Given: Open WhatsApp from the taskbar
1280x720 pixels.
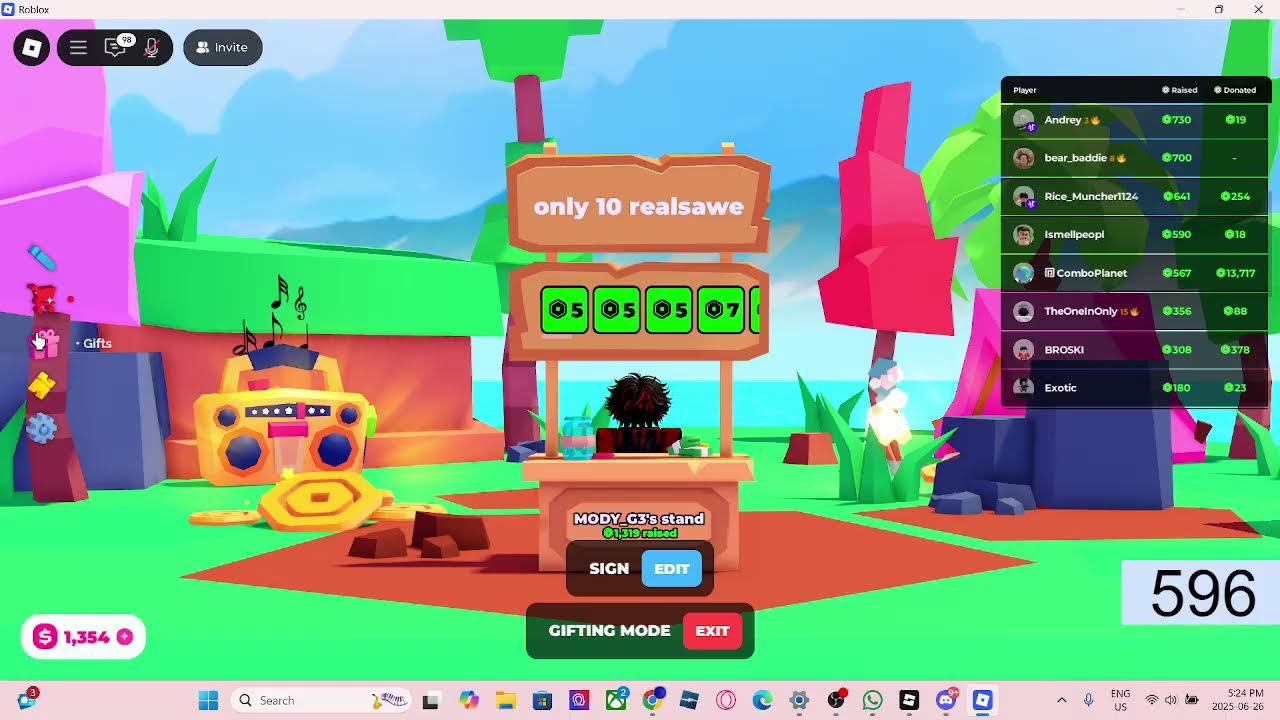Looking at the screenshot, I should point(872,700).
